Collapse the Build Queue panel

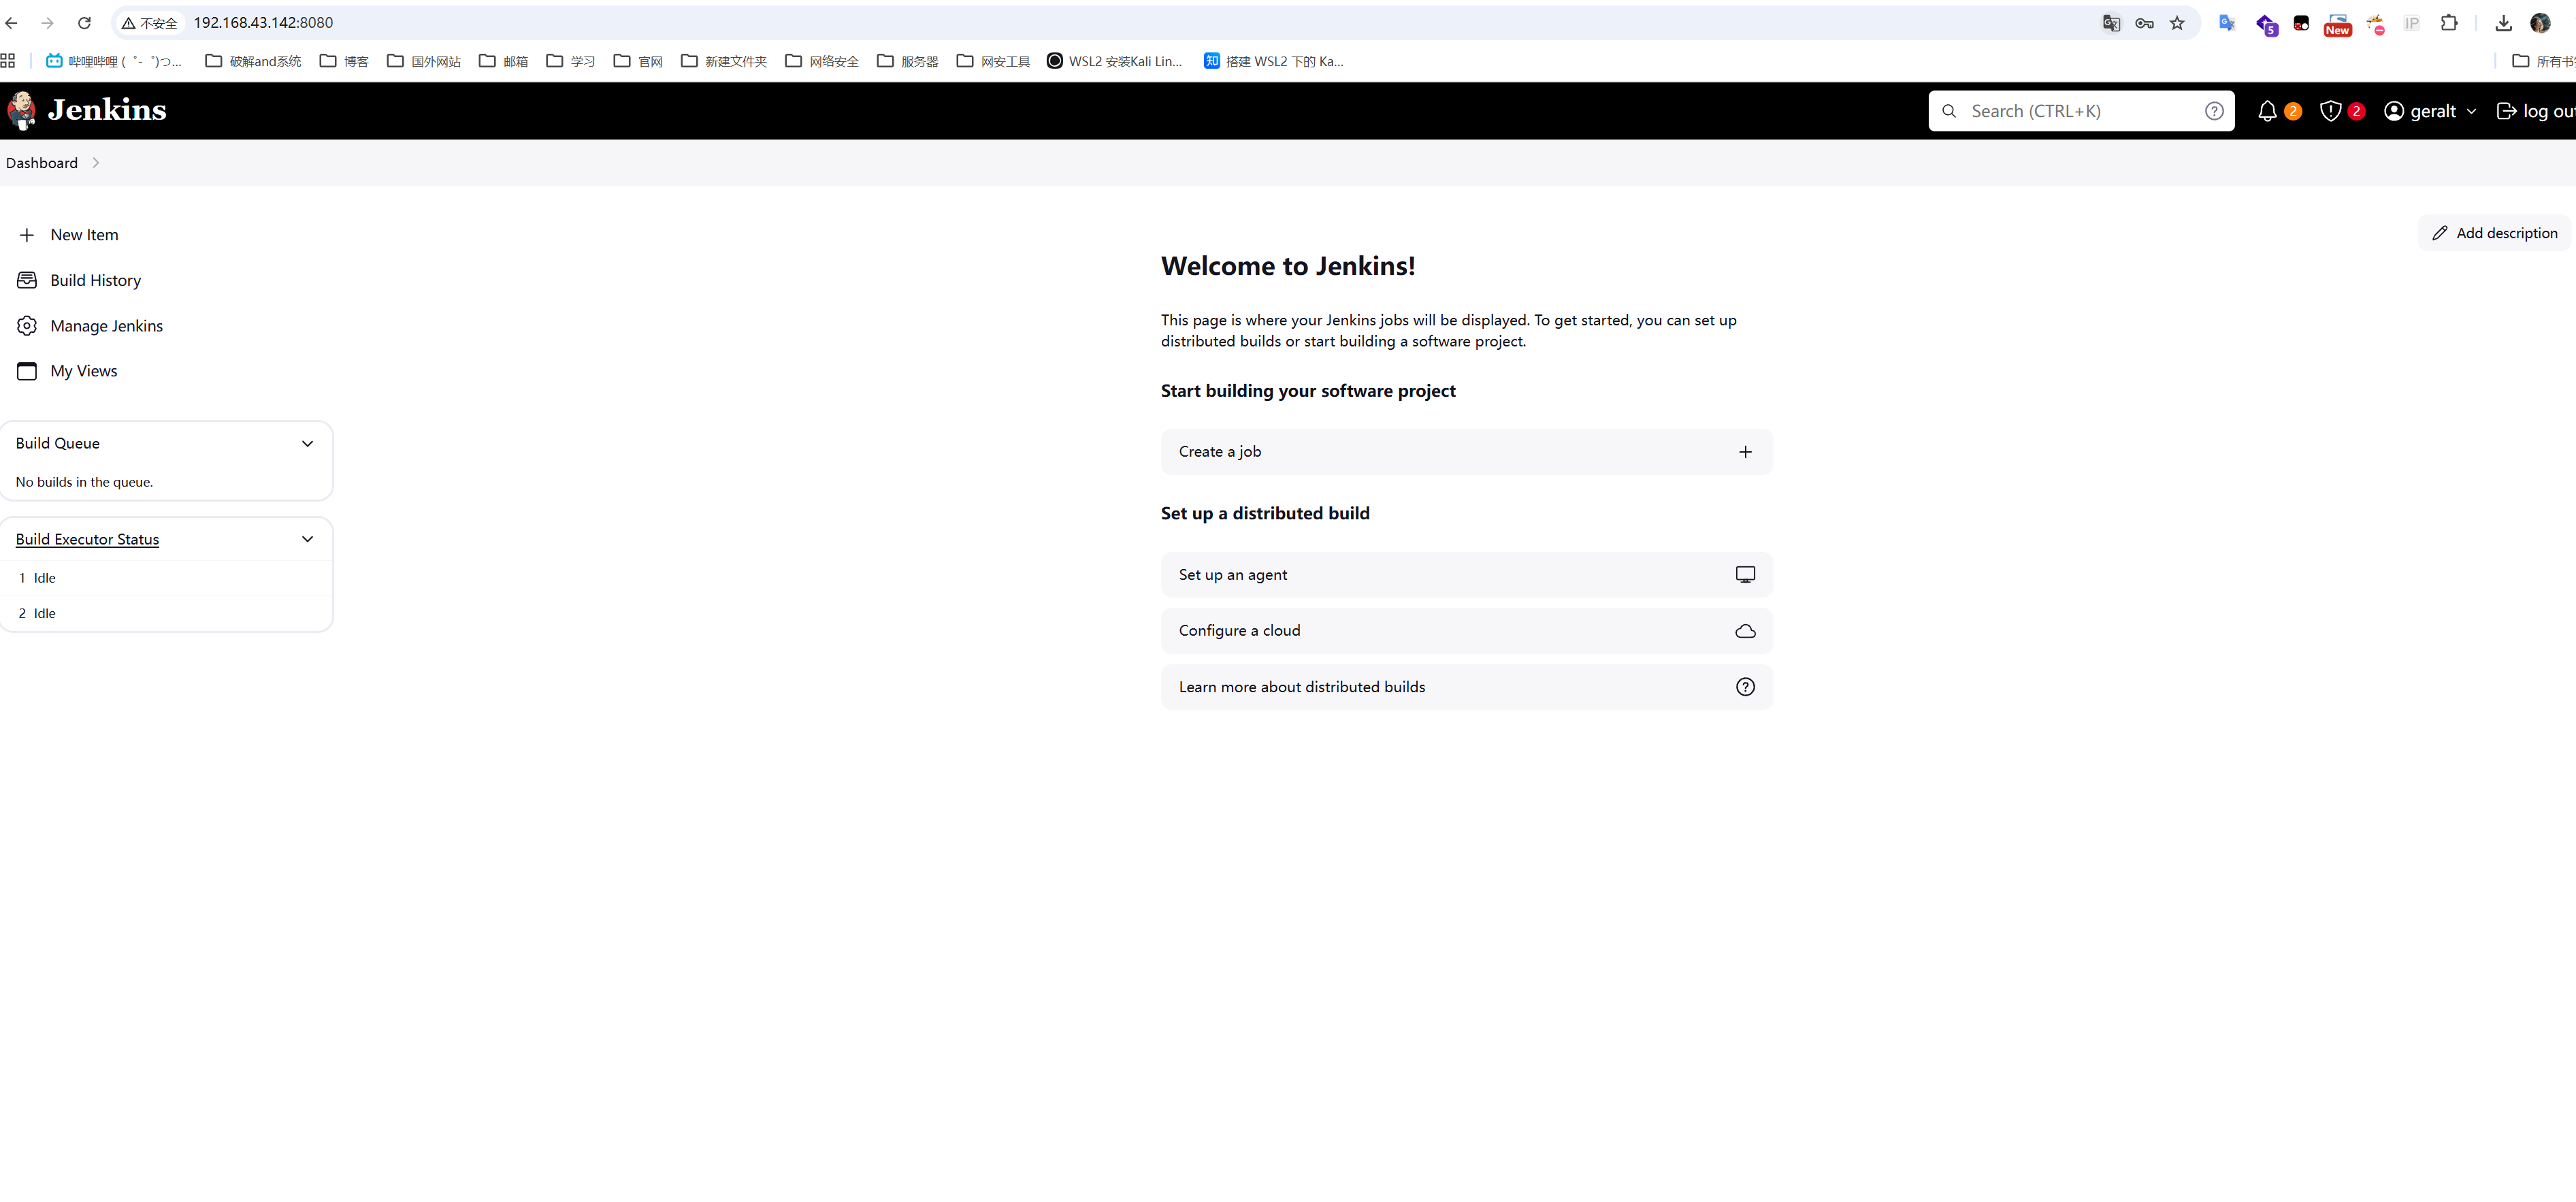pos(307,444)
